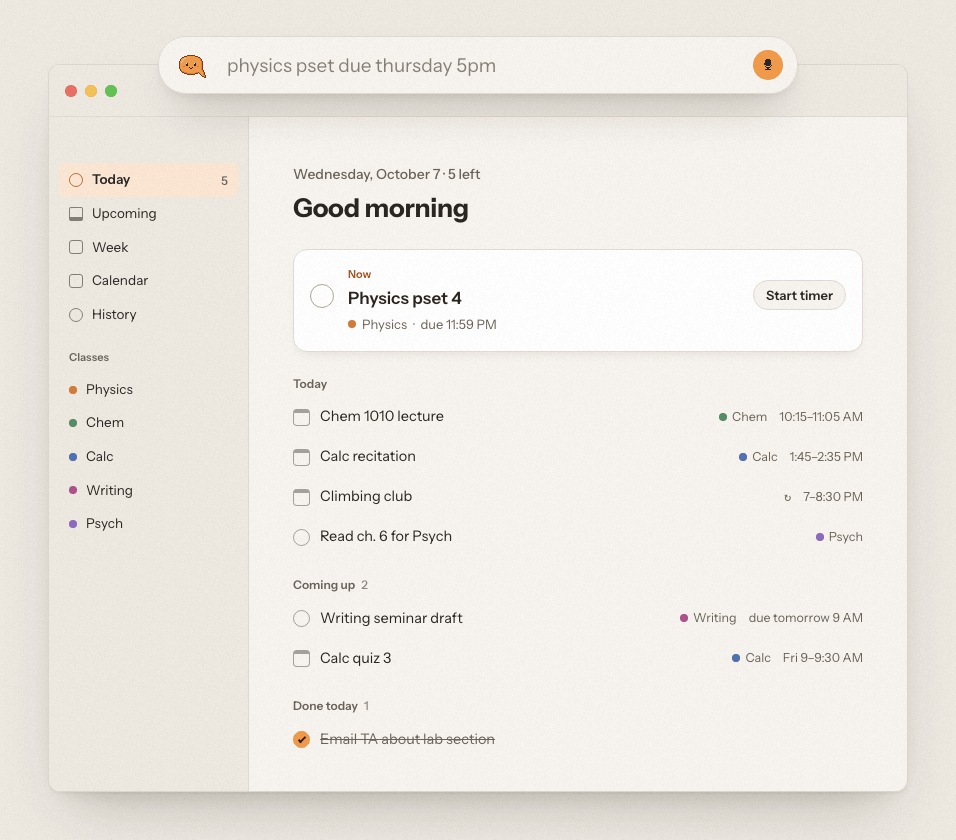Click the calendar icon beside Chem 1010 lecture
Viewport: 956px width, 840px height.
pos(301,417)
